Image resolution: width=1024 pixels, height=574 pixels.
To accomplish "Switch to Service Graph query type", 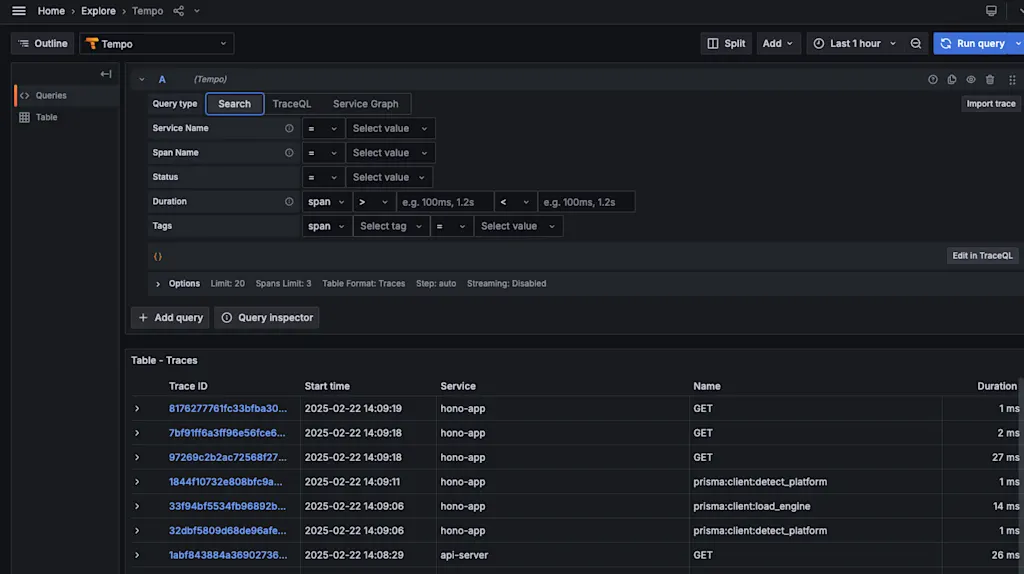I will tap(365, 103).
